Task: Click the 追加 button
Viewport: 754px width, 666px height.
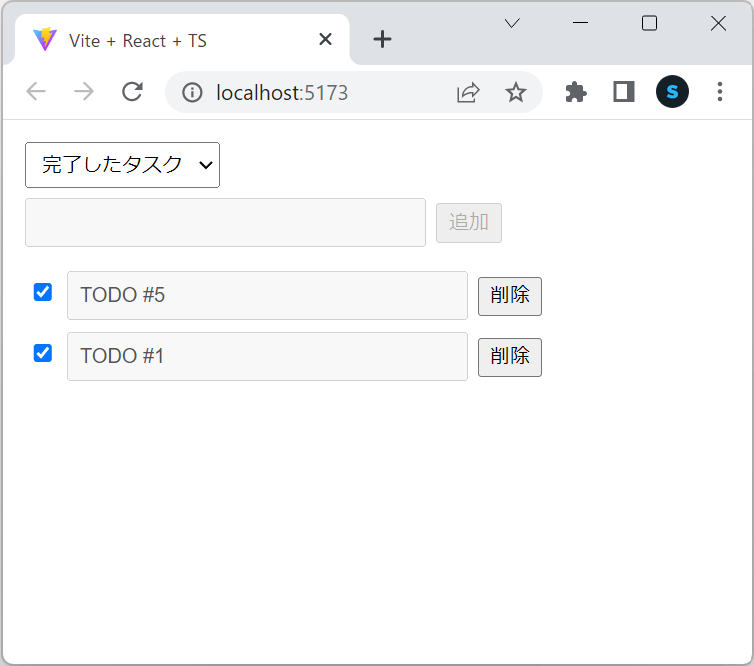Action: coord(469,223)
